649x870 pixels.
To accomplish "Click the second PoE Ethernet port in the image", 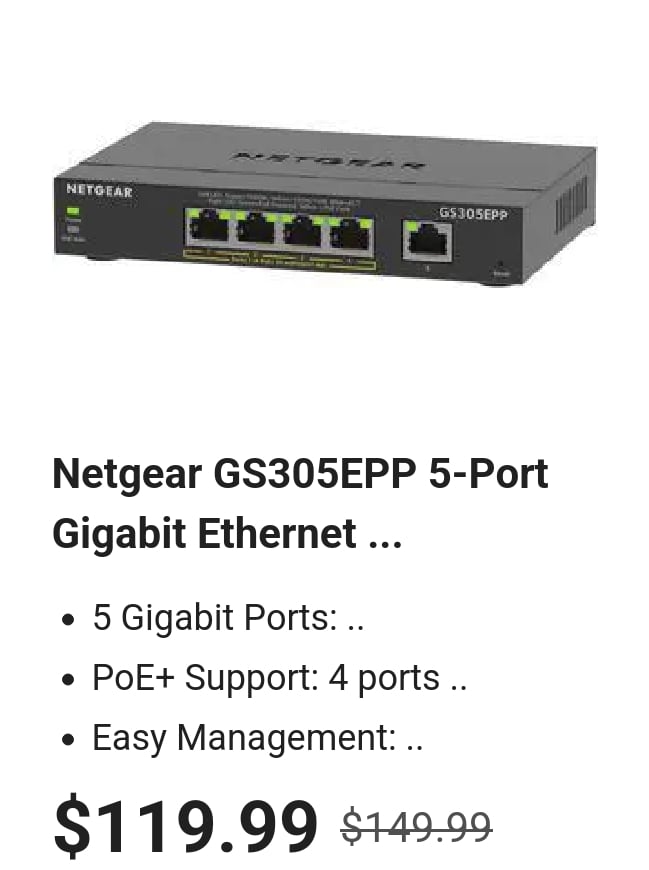I will pyautogui.click(x=255, y=229).
